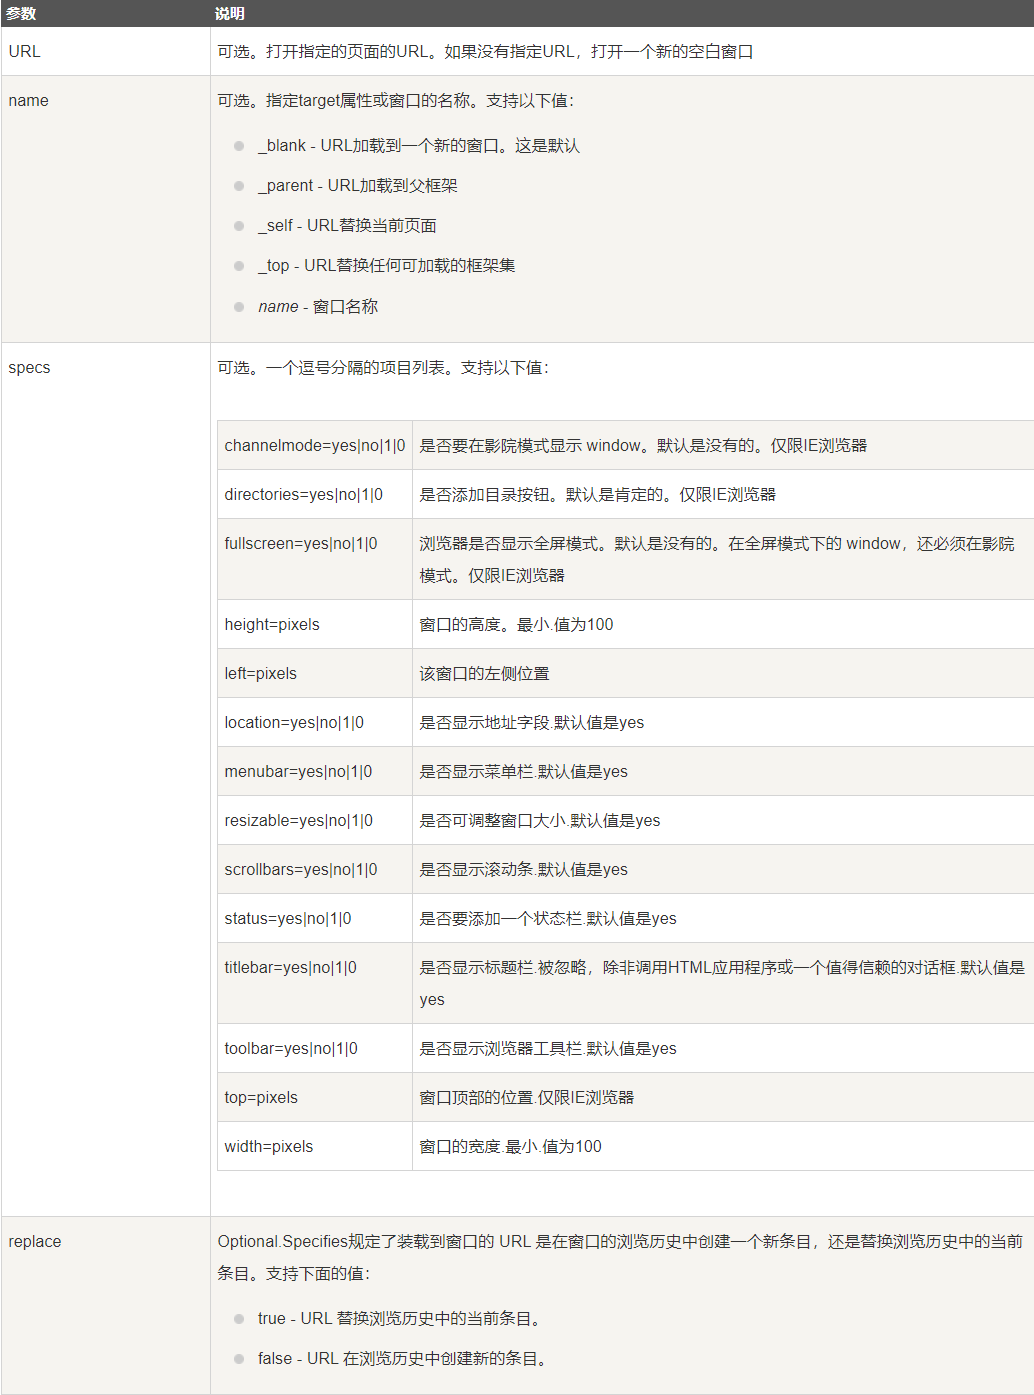Viewport: 1034px width, 1395px height.
Task: Click the name parameter cell
Action: (x=28, y=100)
